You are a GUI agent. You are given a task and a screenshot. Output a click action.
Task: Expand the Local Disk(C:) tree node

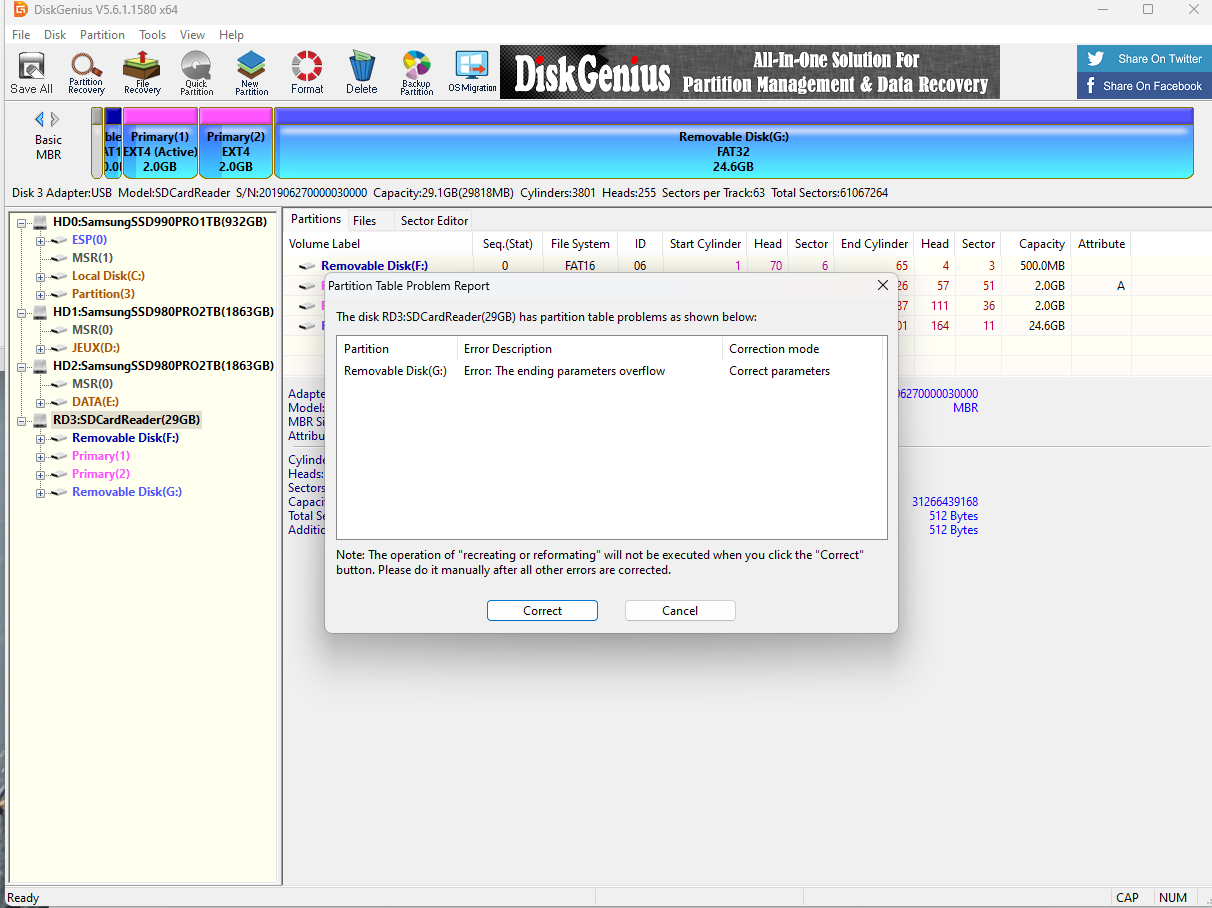pos(41,276)
